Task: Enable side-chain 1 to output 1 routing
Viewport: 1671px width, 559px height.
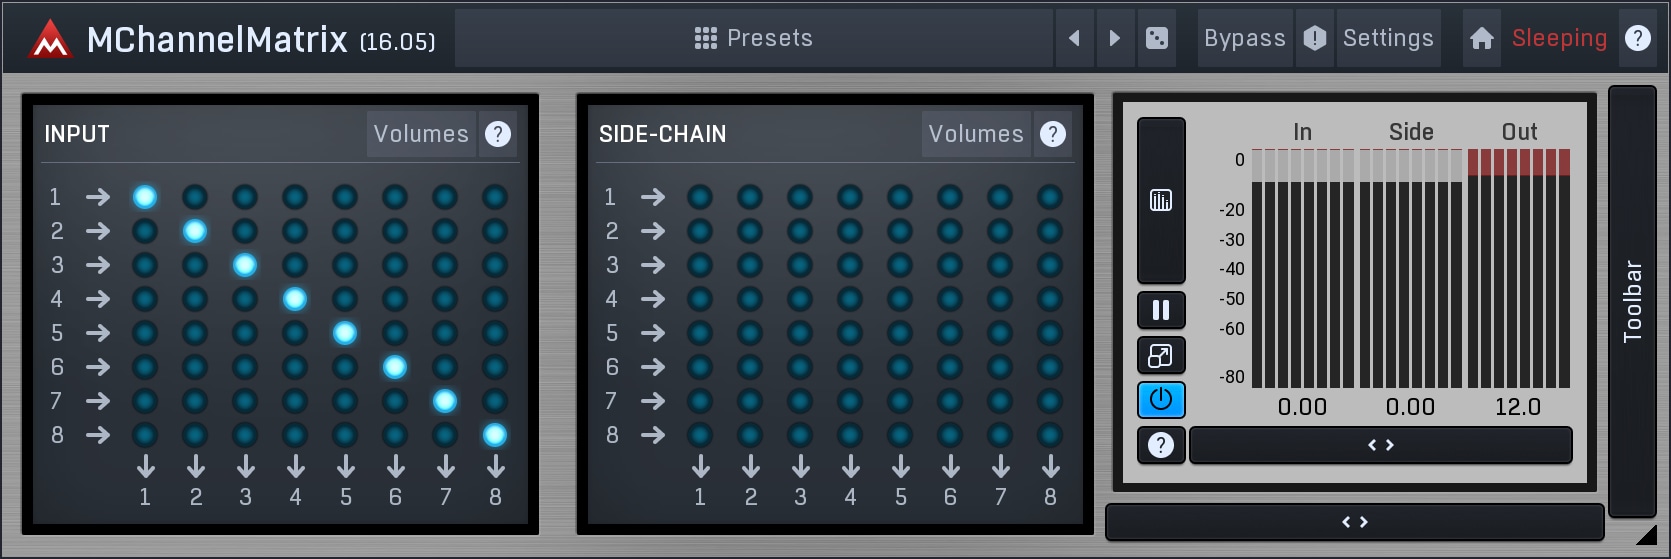Action: coord(700,197)
